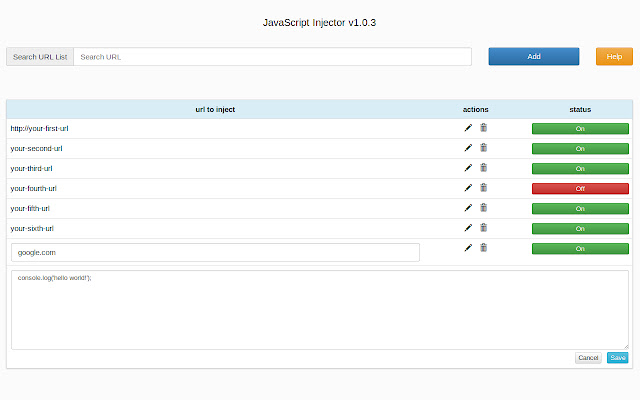640x400 pixels.
Task: Click the pencil icon in the google.com row
Action: (468, 248)
